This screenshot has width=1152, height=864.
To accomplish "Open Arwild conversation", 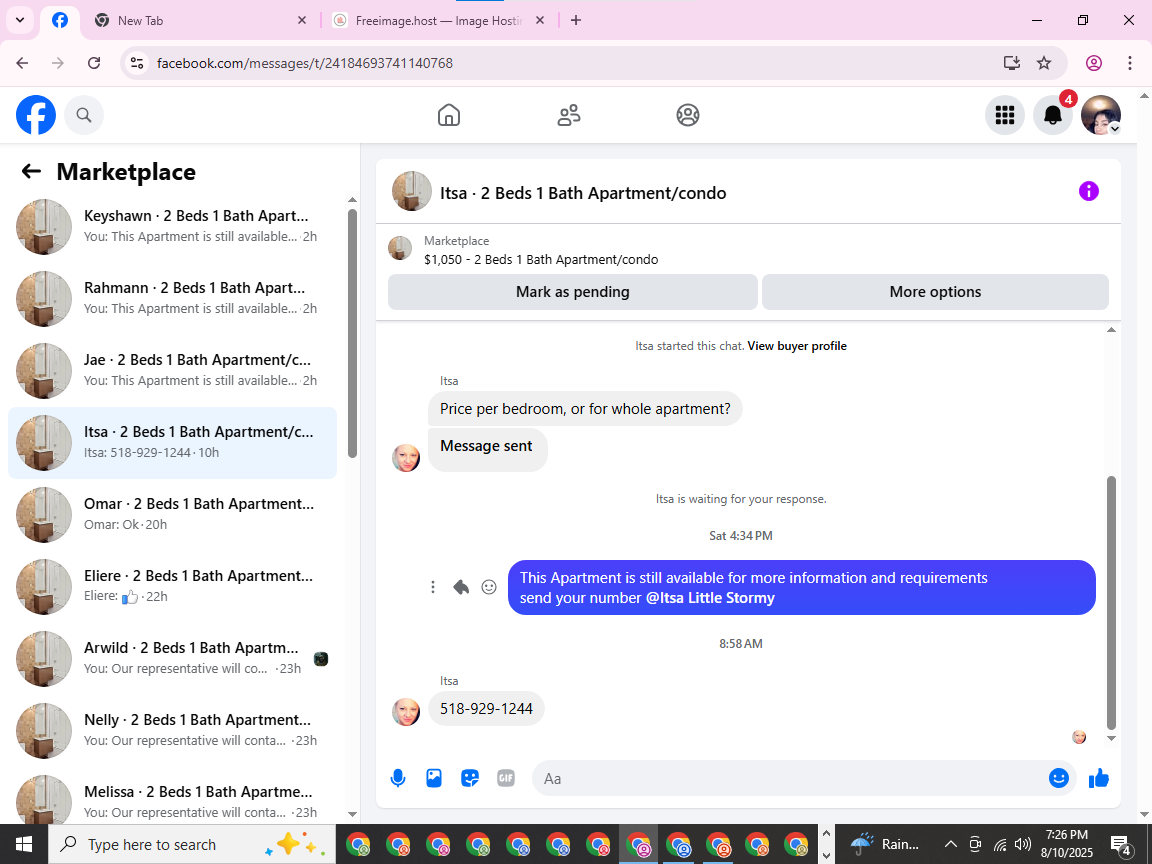I will (172, 658).
